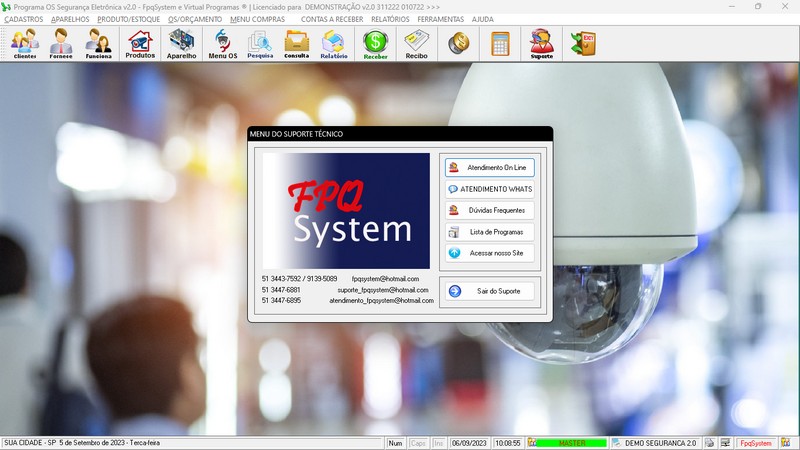800x450 pixels.
Task: Open the FERRAMENTAS menu
Action: coord(441,19)
